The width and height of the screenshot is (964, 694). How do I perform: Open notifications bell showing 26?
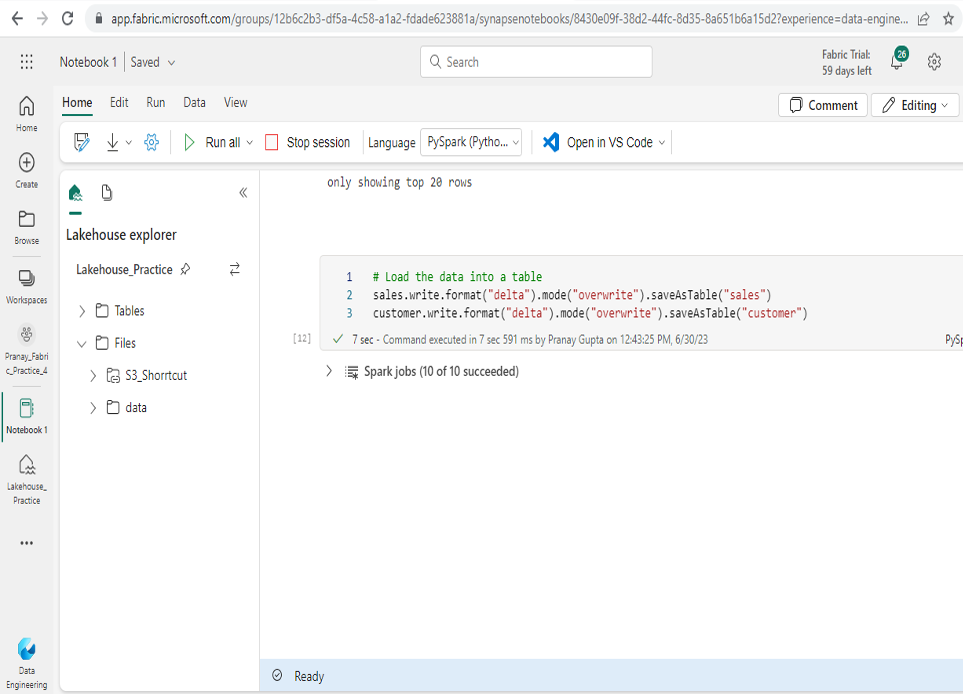coord(898,60)
